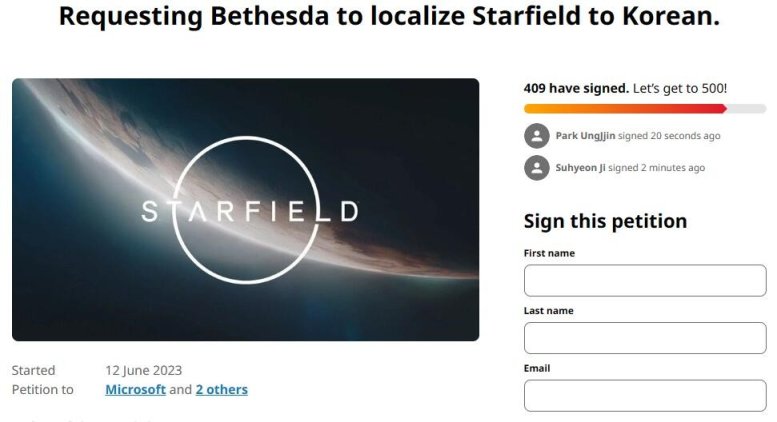The height and width of the screenshot is (422, 777).
Task: Click the "409 have signed" counter text
Action: (x=576, y=88)
